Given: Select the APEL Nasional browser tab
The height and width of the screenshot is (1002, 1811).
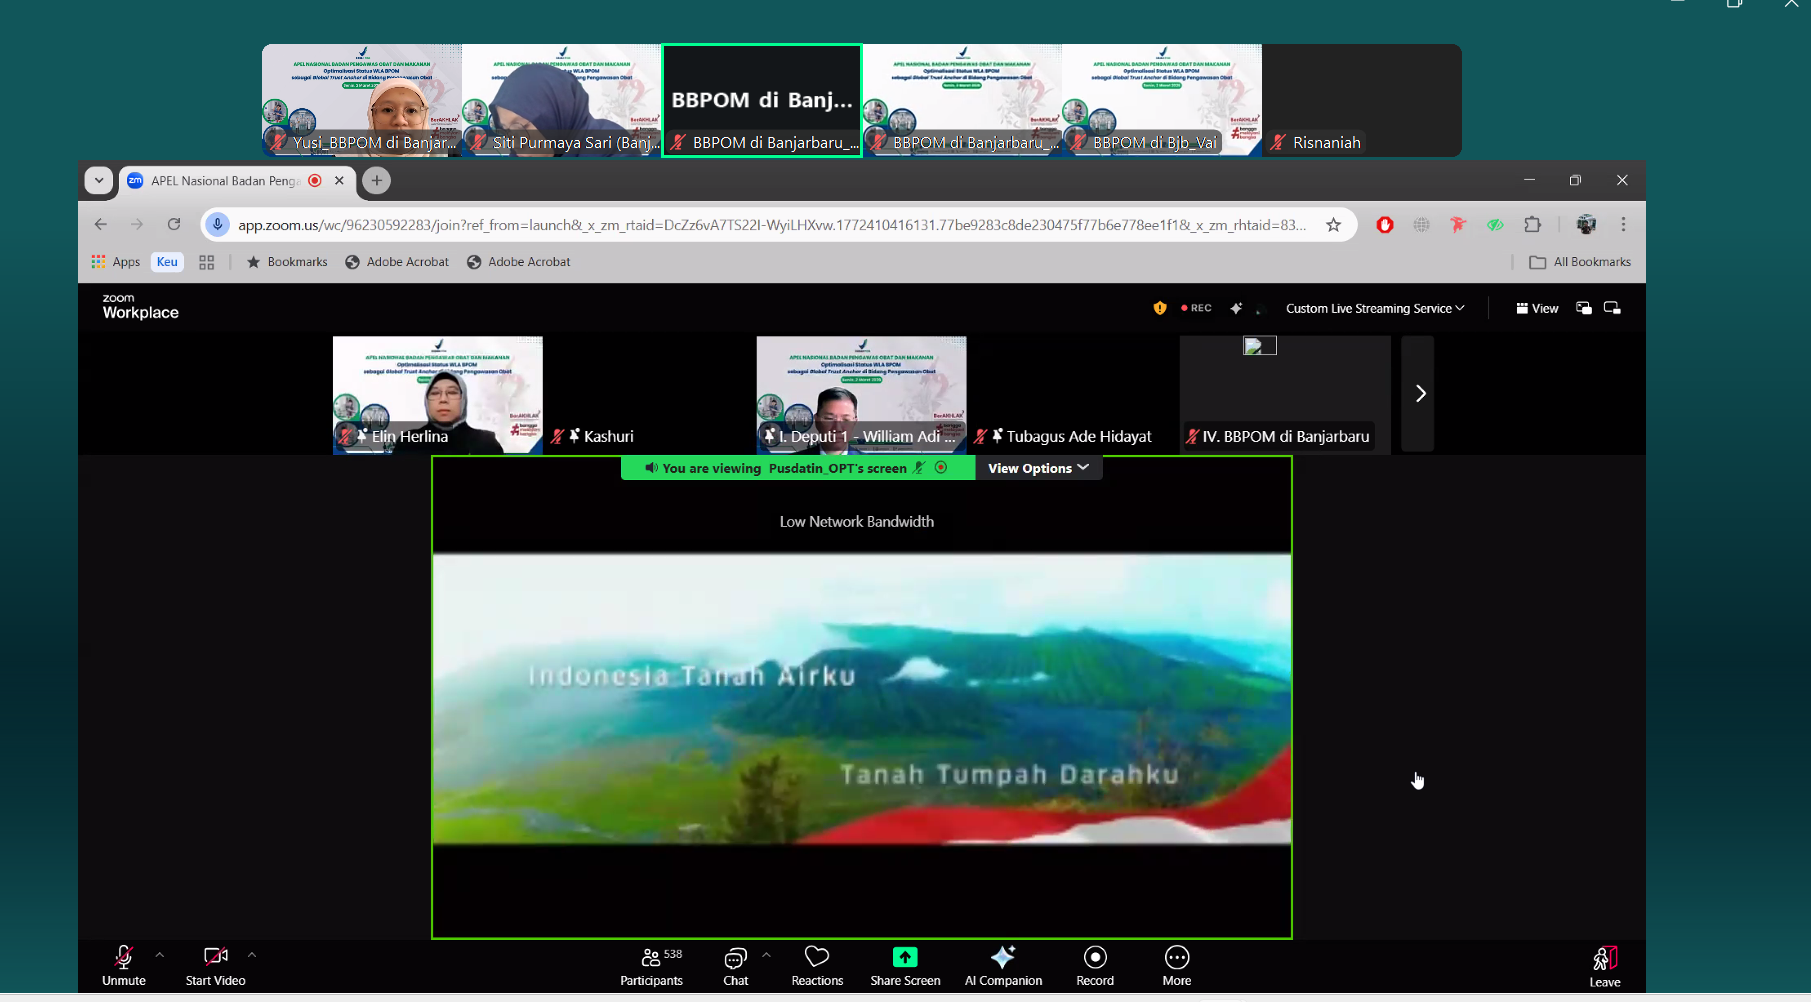Looking at the screenshot, I should [226, 181].
